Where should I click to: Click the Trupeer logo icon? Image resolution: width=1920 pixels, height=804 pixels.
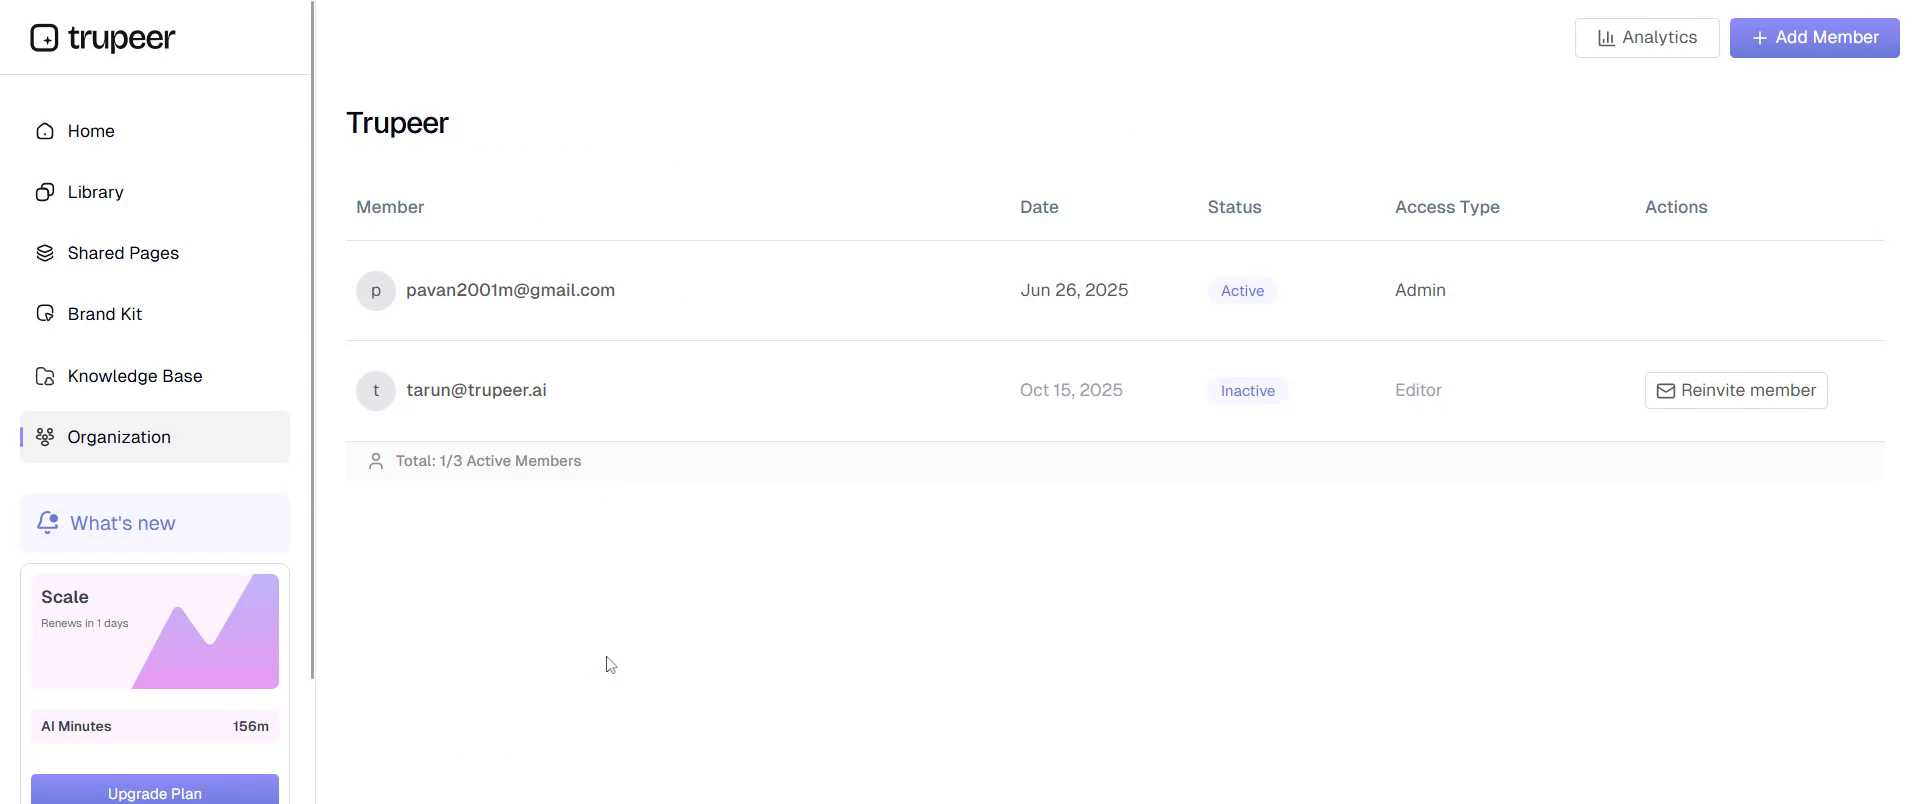(x=44, y=38)
